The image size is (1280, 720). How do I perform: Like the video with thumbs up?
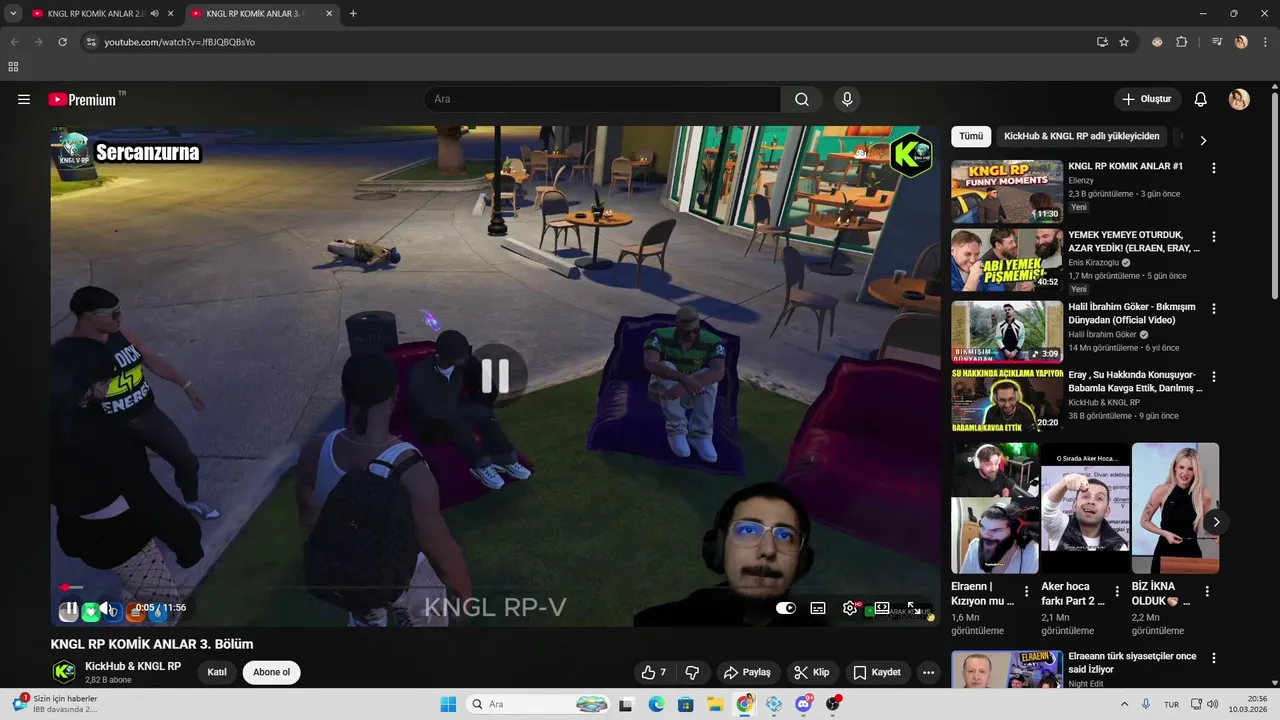coord(654,672)
